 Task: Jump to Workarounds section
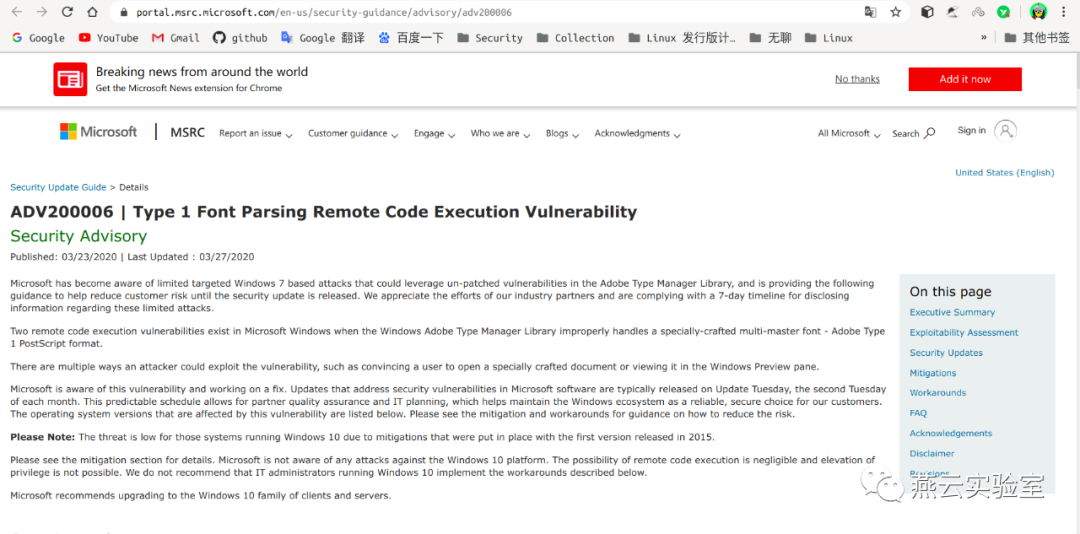(x=937, y=393)
